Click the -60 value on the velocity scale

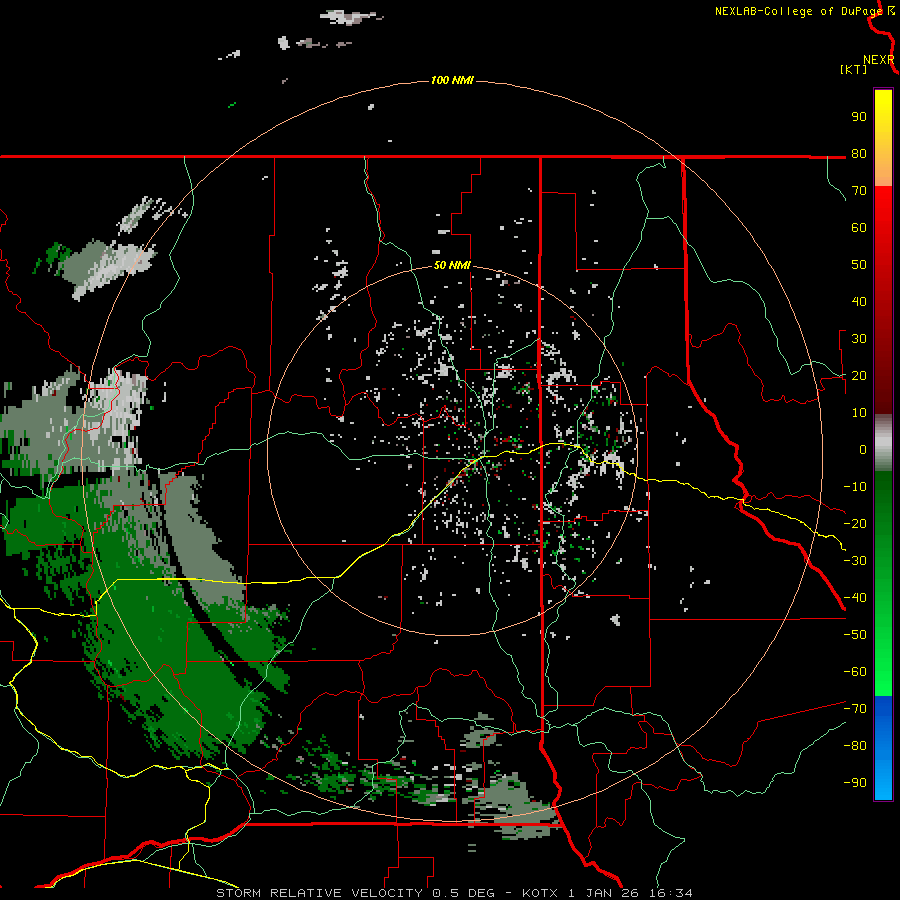click(855, 672)
